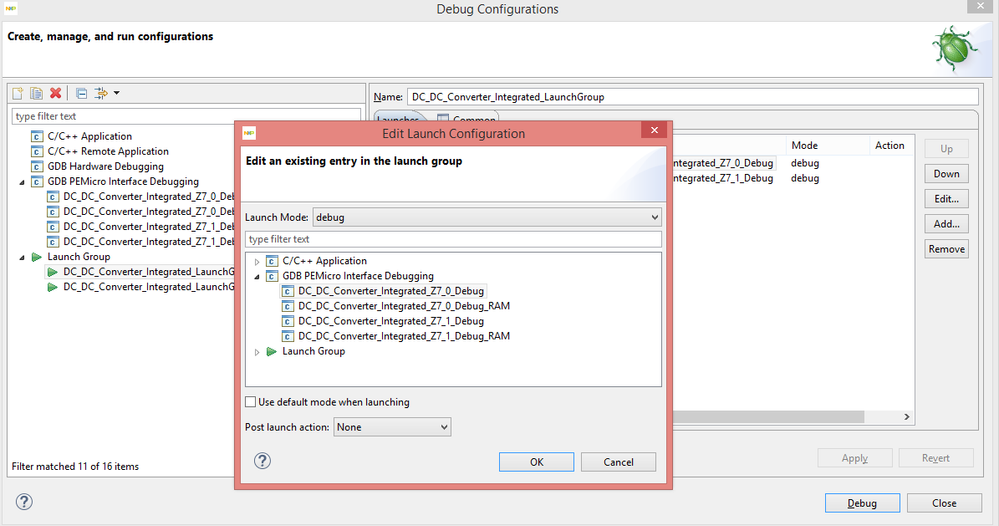Click GDB PEMicro Interface Debugging icon in dialog tree
999x526 pixels.
click(272, 276)
